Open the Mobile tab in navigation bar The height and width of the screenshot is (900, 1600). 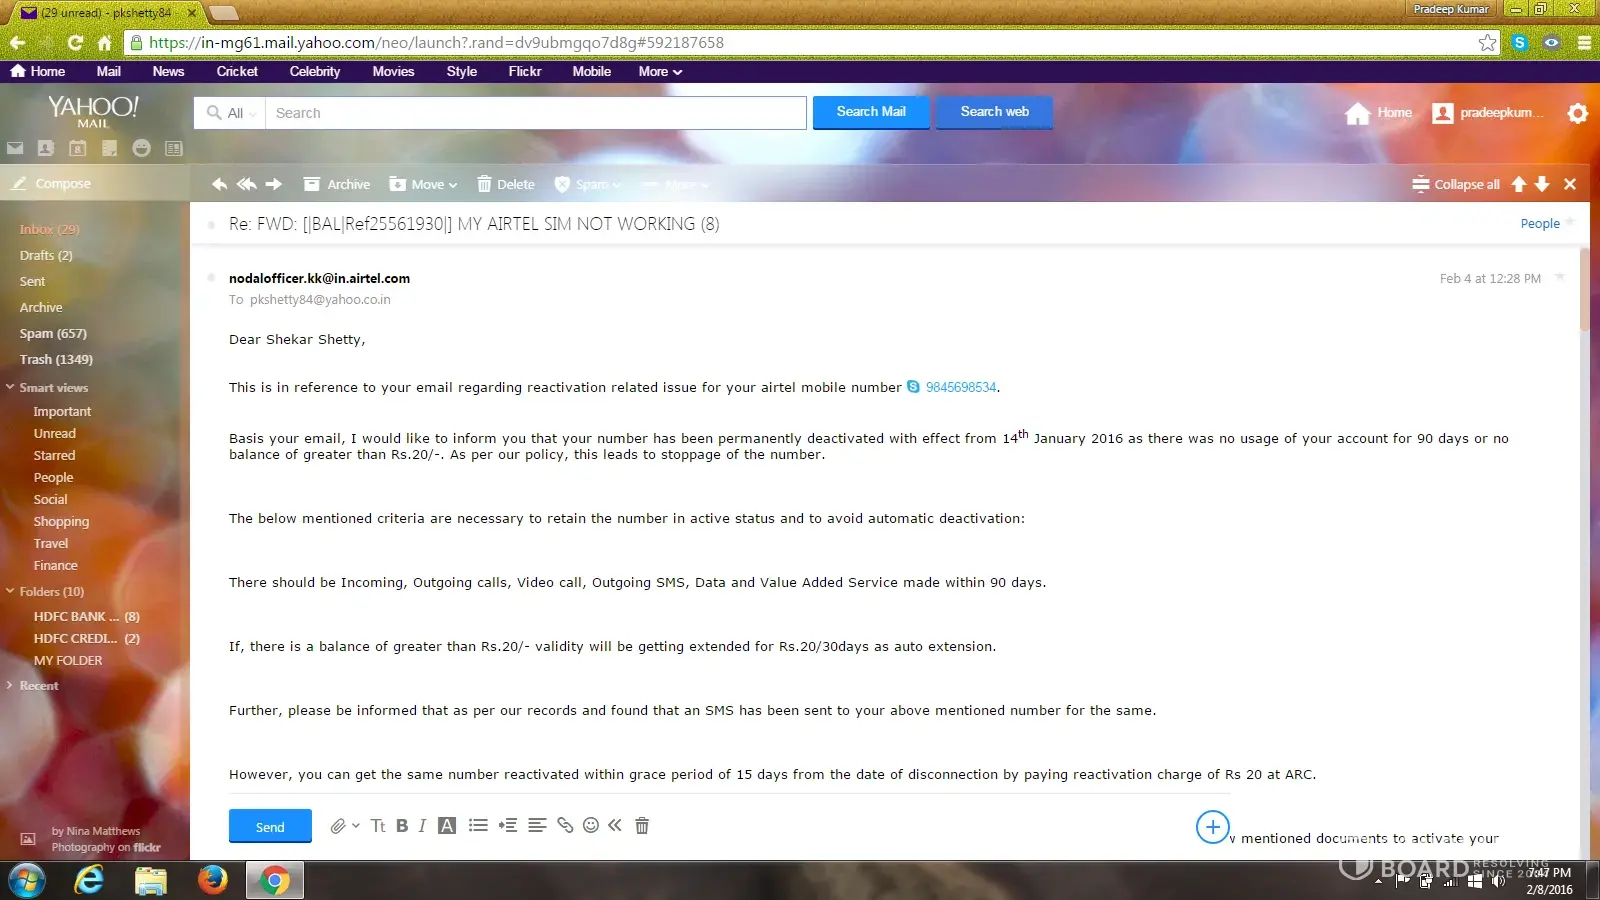coord(592,71)
